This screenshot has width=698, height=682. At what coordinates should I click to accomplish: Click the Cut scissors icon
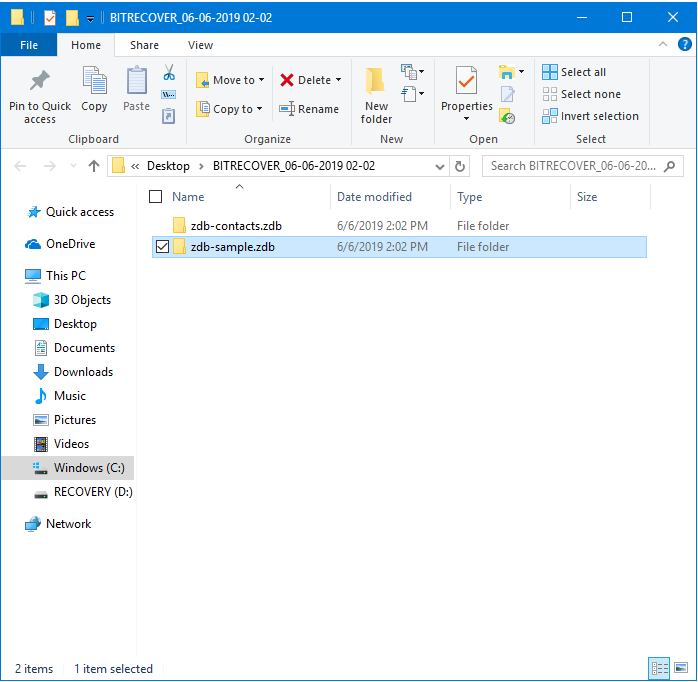click(x=169, y=72)
